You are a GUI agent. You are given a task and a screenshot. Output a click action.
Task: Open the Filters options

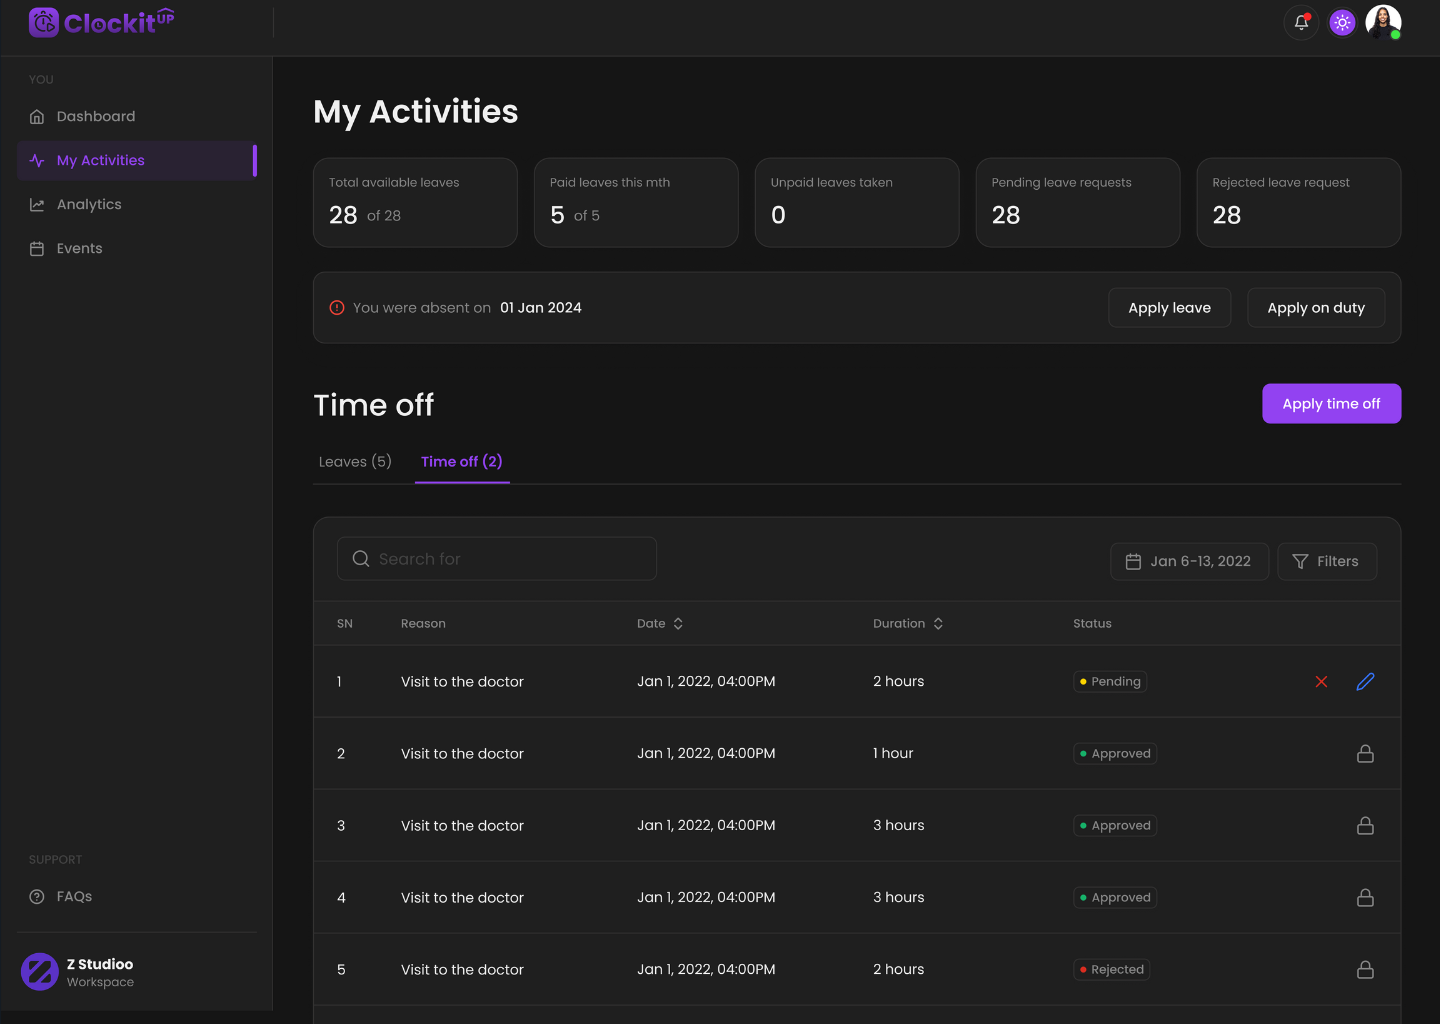click(x=1326, y=562)
